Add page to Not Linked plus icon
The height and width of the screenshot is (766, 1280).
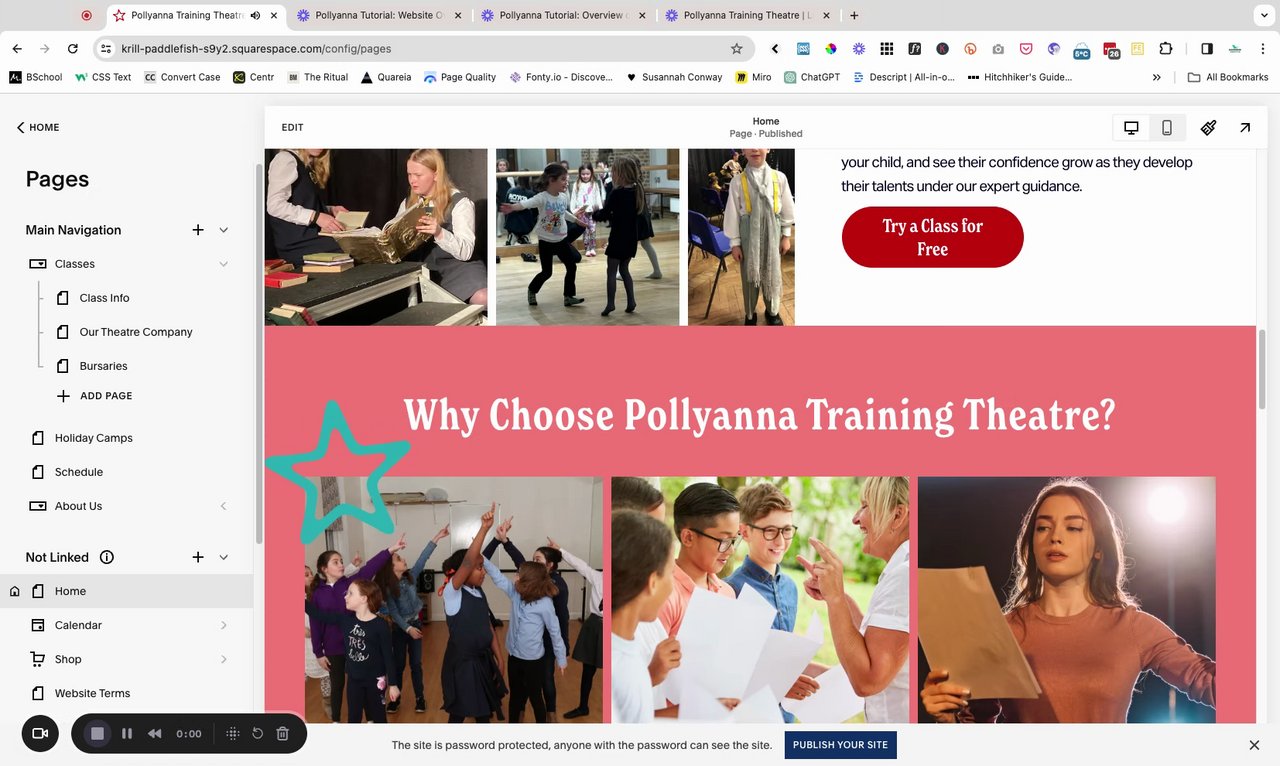(x=198, y=557)
